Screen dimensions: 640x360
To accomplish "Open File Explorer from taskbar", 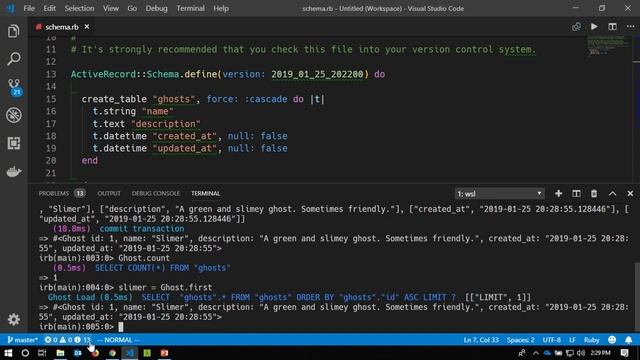I will point(60,353).
